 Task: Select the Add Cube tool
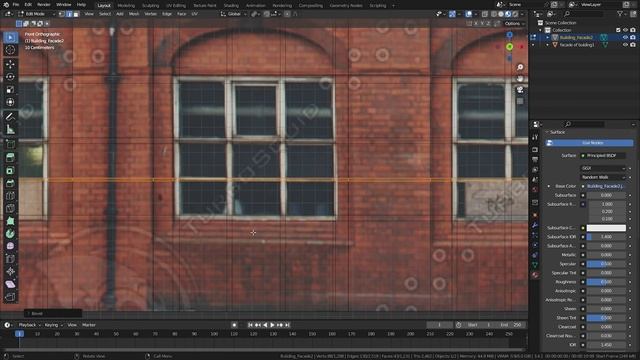pos(10,144)
